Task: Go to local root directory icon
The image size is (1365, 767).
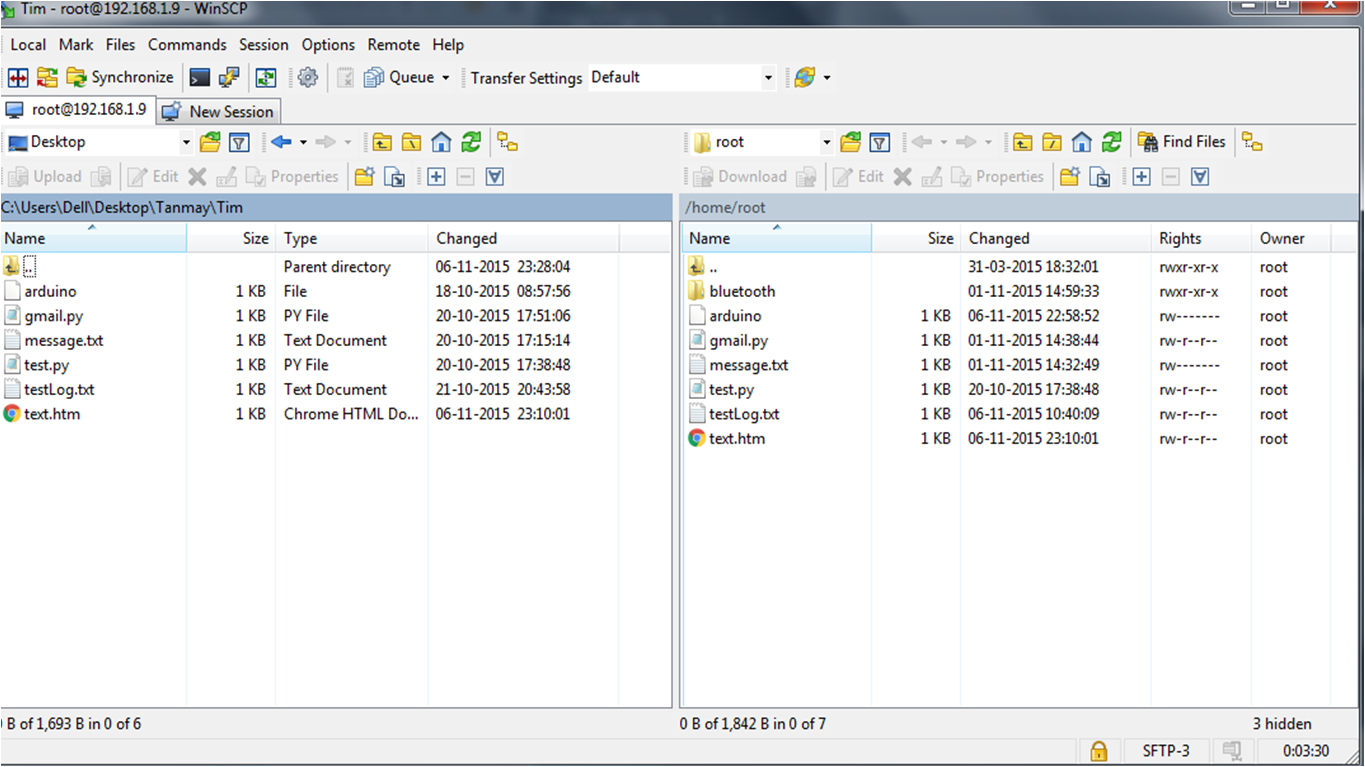Action: point(412,142)
